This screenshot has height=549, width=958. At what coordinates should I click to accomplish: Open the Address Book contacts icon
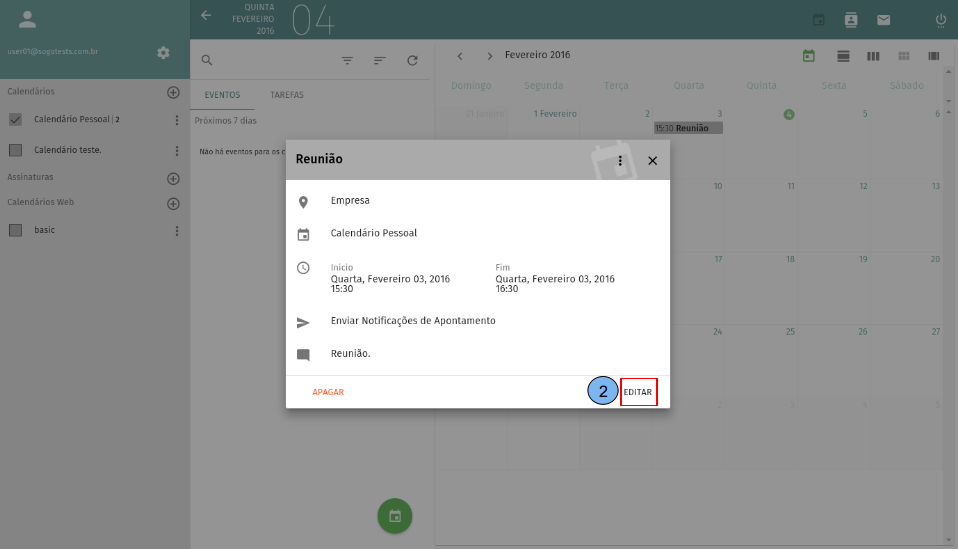click(x=851, y=20)
